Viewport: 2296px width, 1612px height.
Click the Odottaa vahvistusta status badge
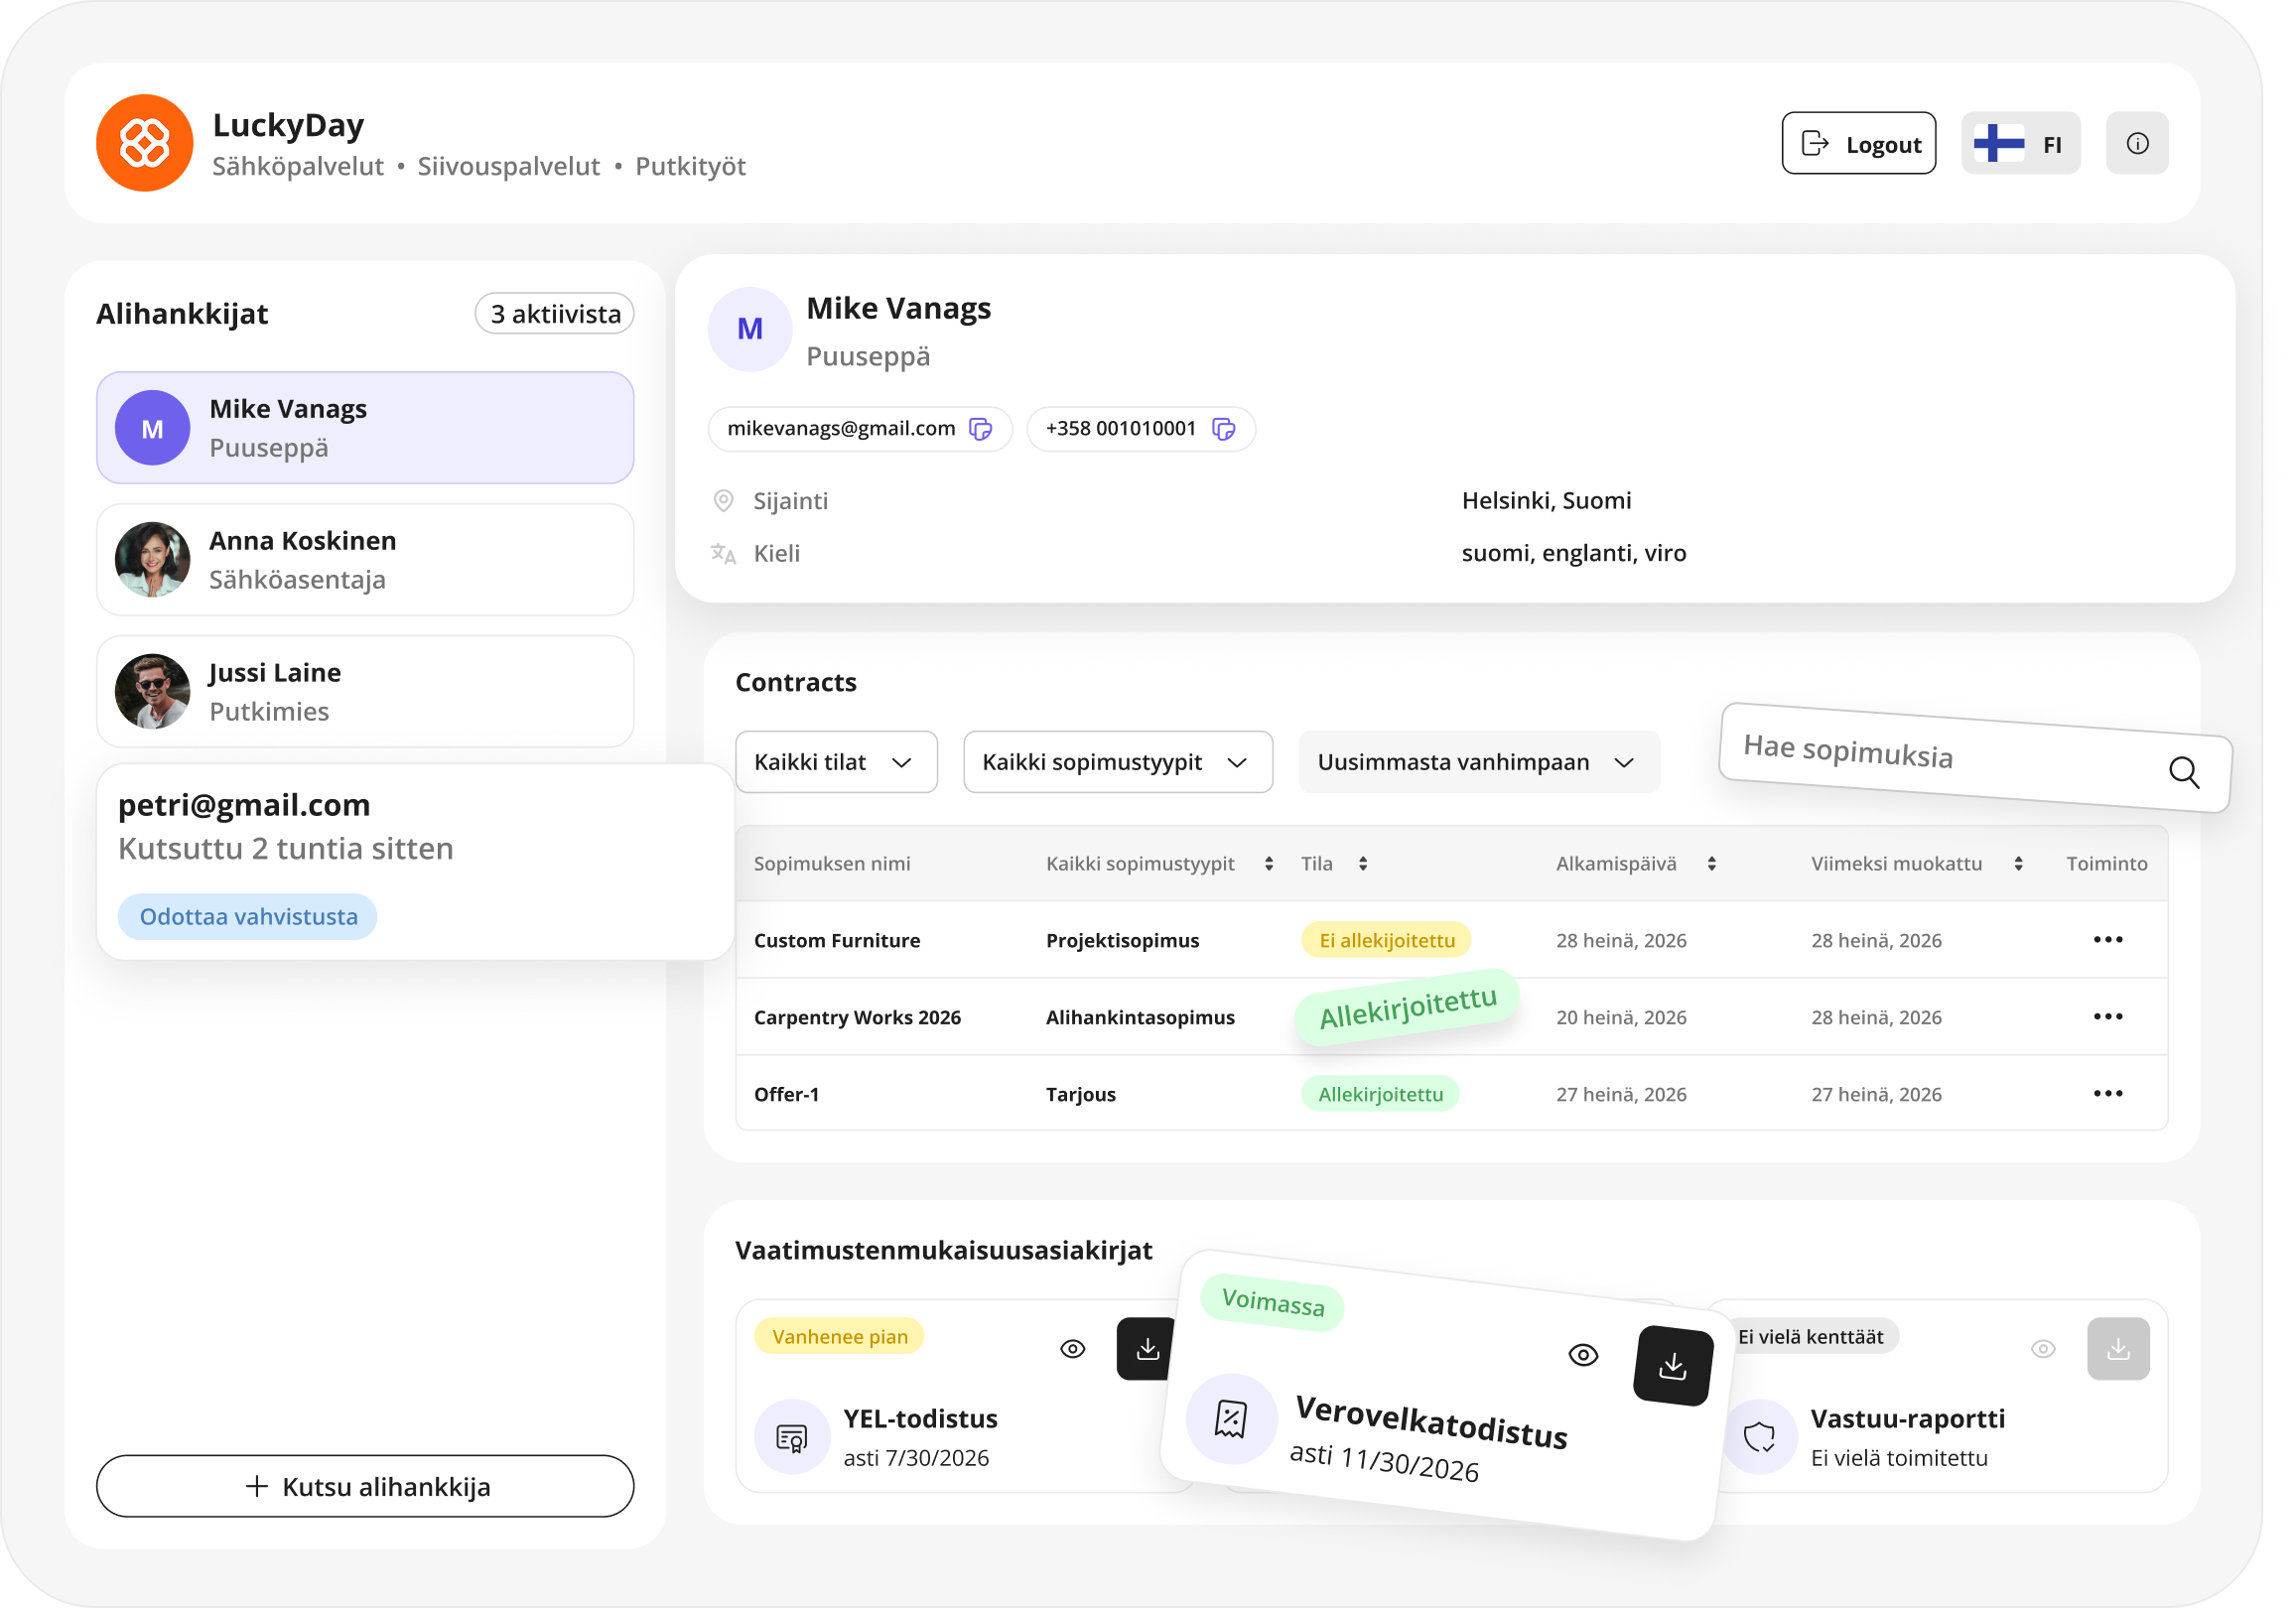[248, 919]
